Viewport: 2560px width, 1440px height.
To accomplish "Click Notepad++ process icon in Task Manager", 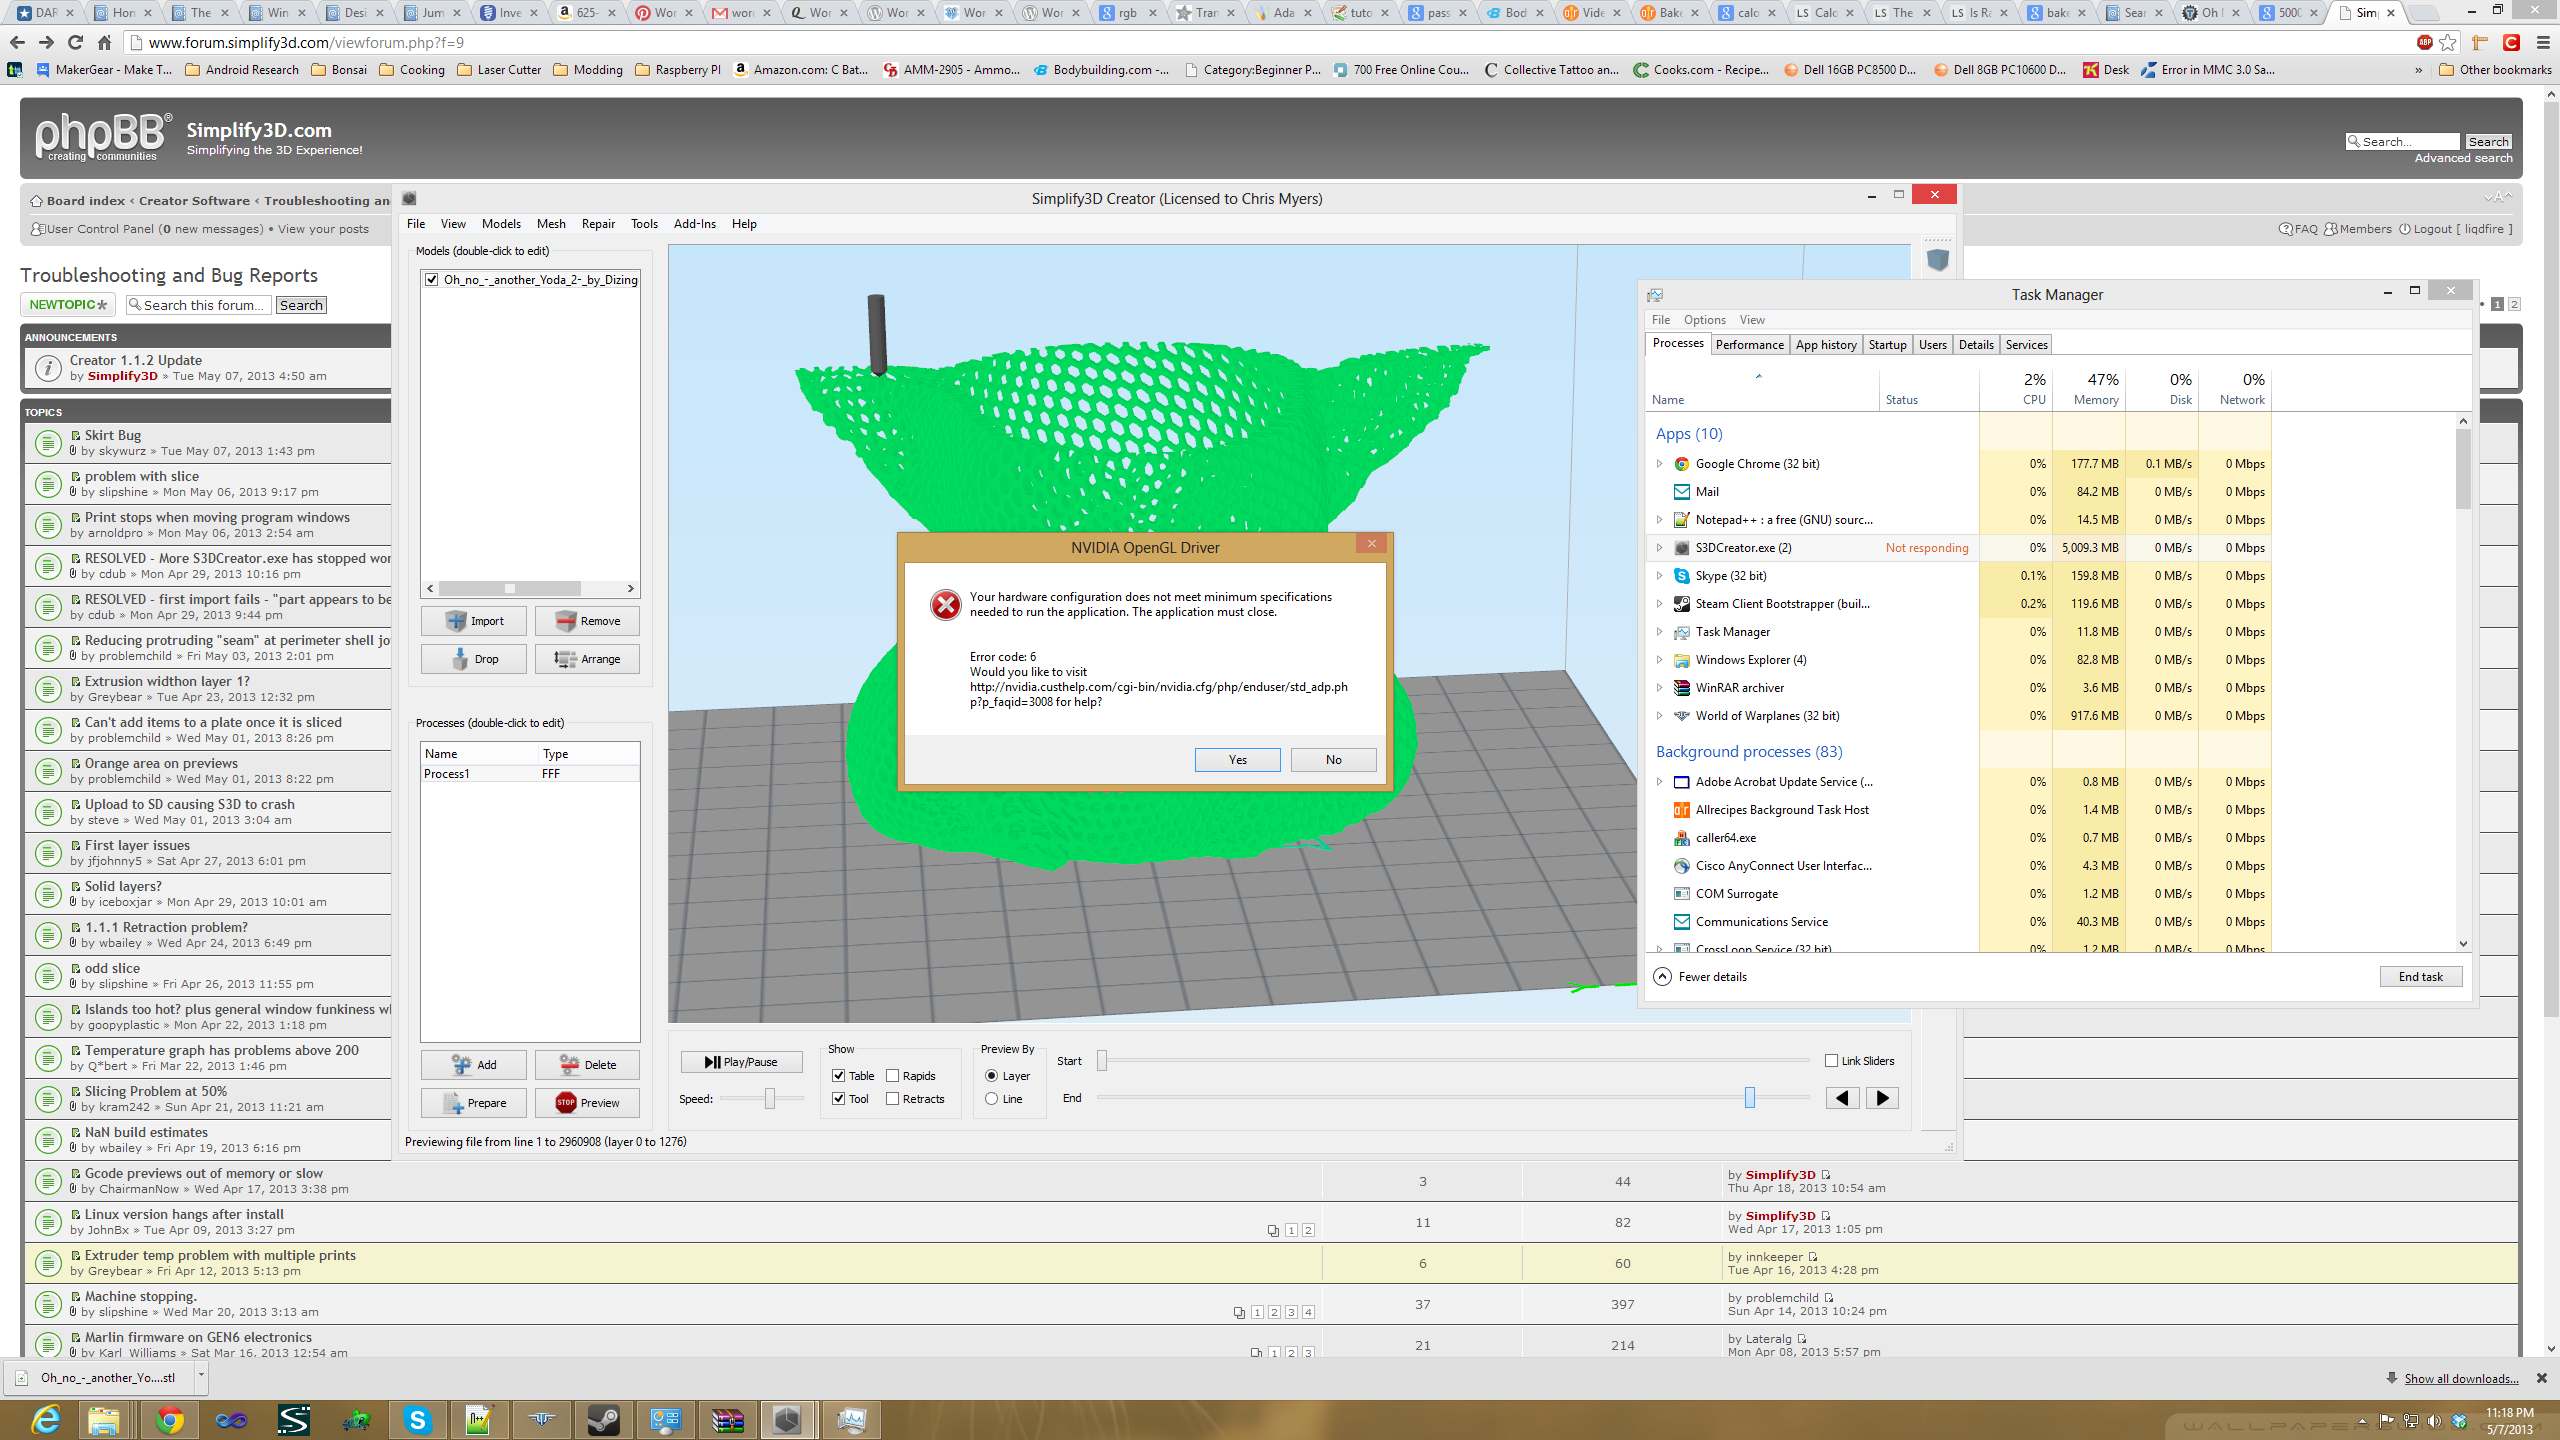I will pyautogui.click(x=1682, y=520).
